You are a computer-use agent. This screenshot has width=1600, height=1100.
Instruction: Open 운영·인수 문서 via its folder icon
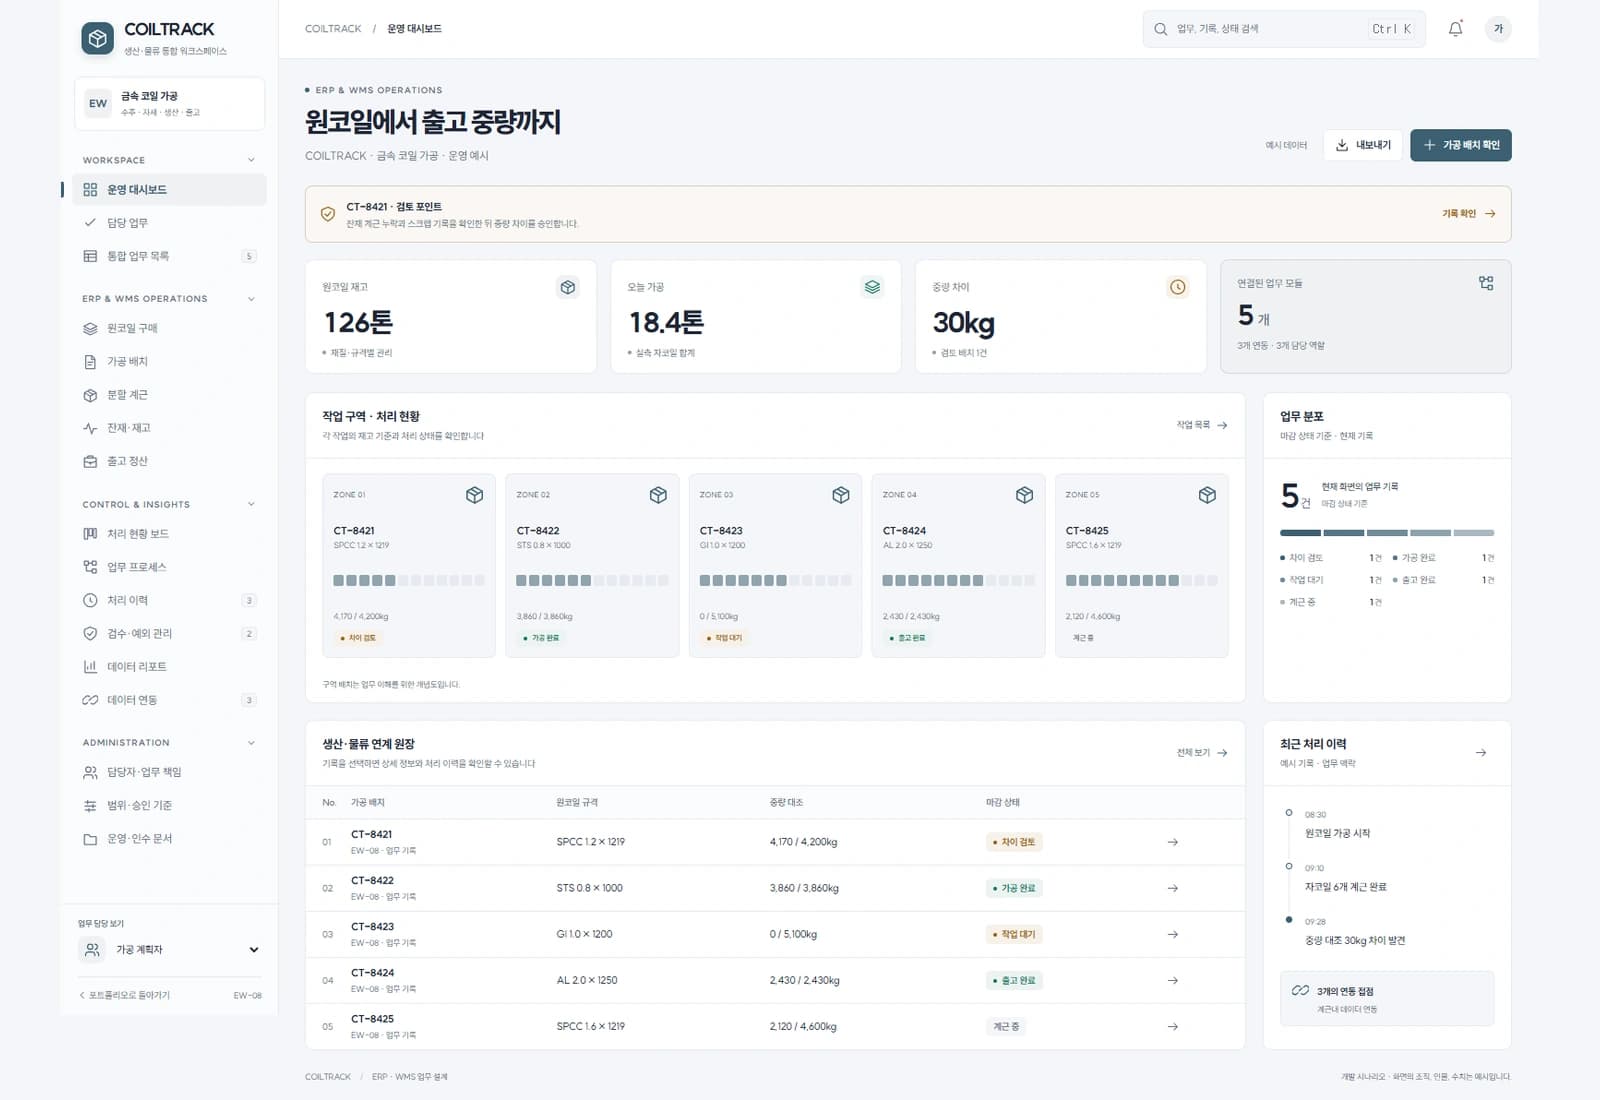90,839
